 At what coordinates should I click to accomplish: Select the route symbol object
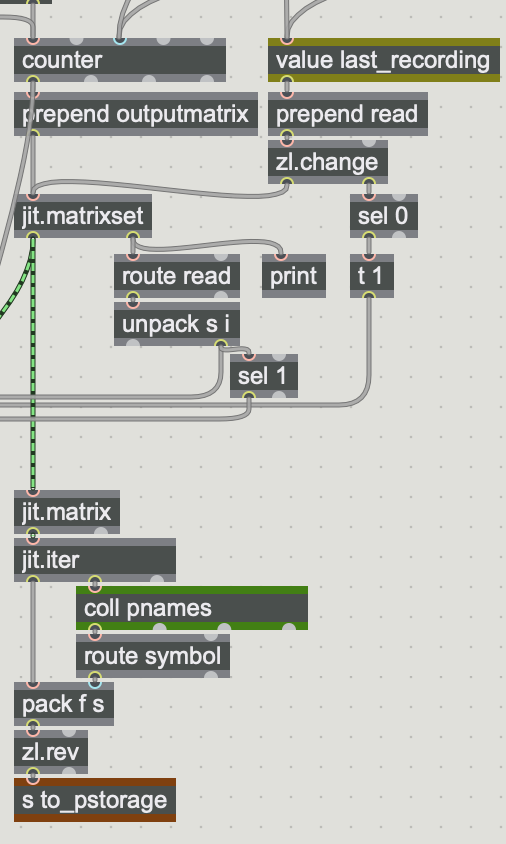(153, 656)
